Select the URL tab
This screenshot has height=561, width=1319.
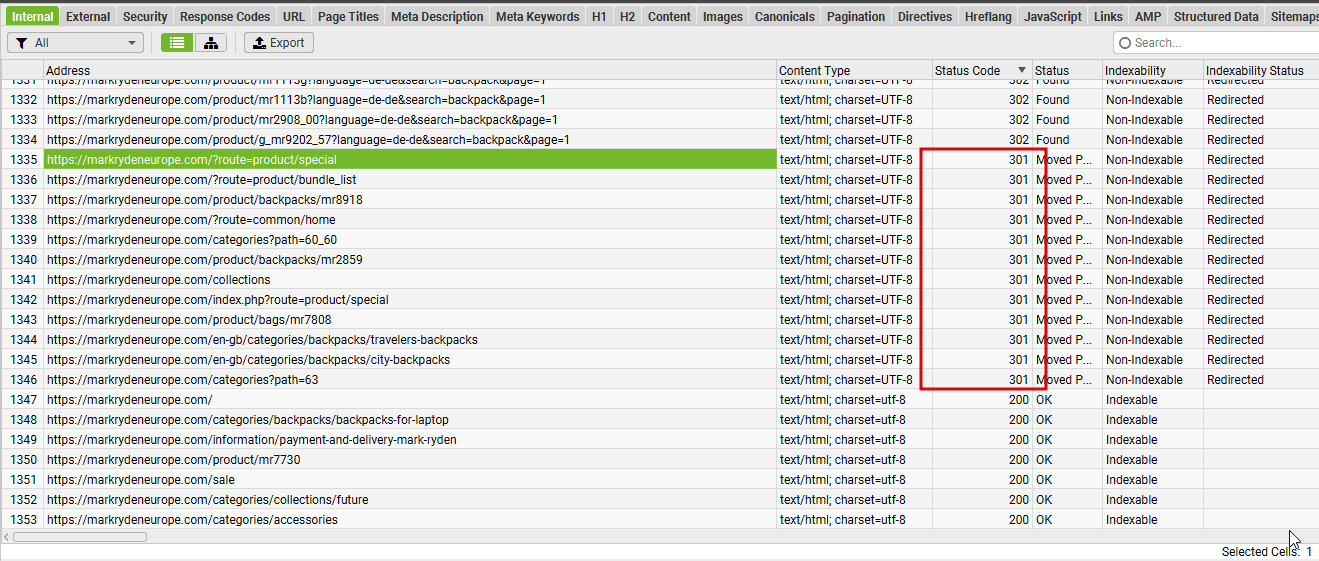coord(294,16)
